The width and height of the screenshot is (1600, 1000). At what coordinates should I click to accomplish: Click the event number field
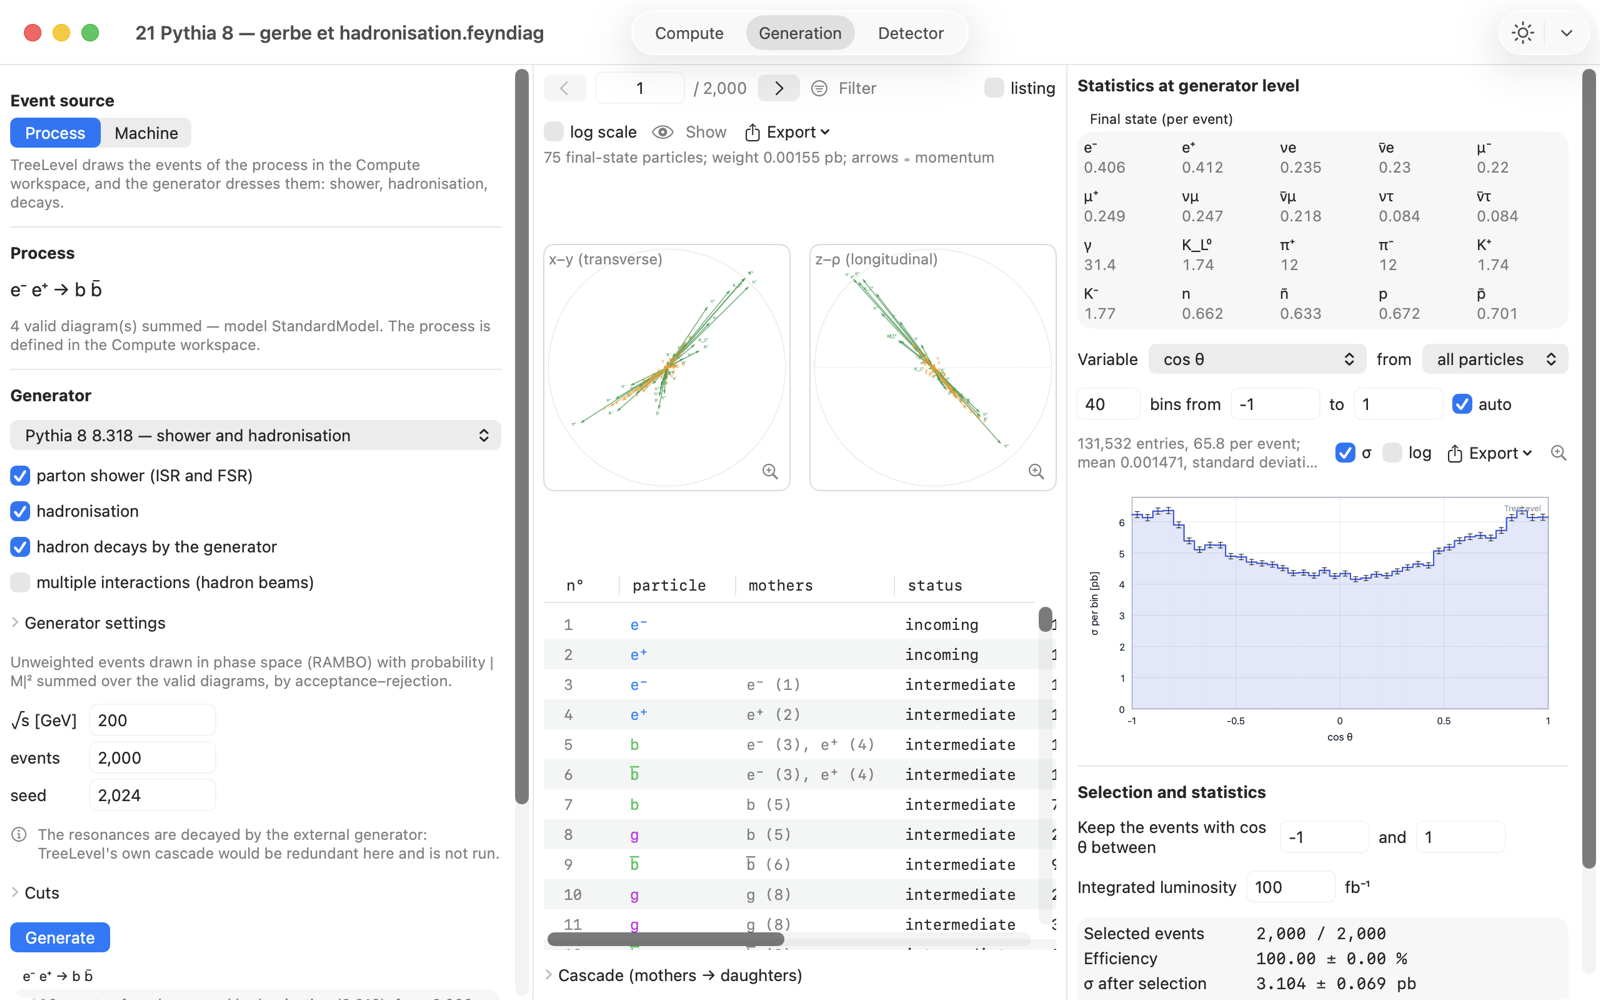click(640, 88)
